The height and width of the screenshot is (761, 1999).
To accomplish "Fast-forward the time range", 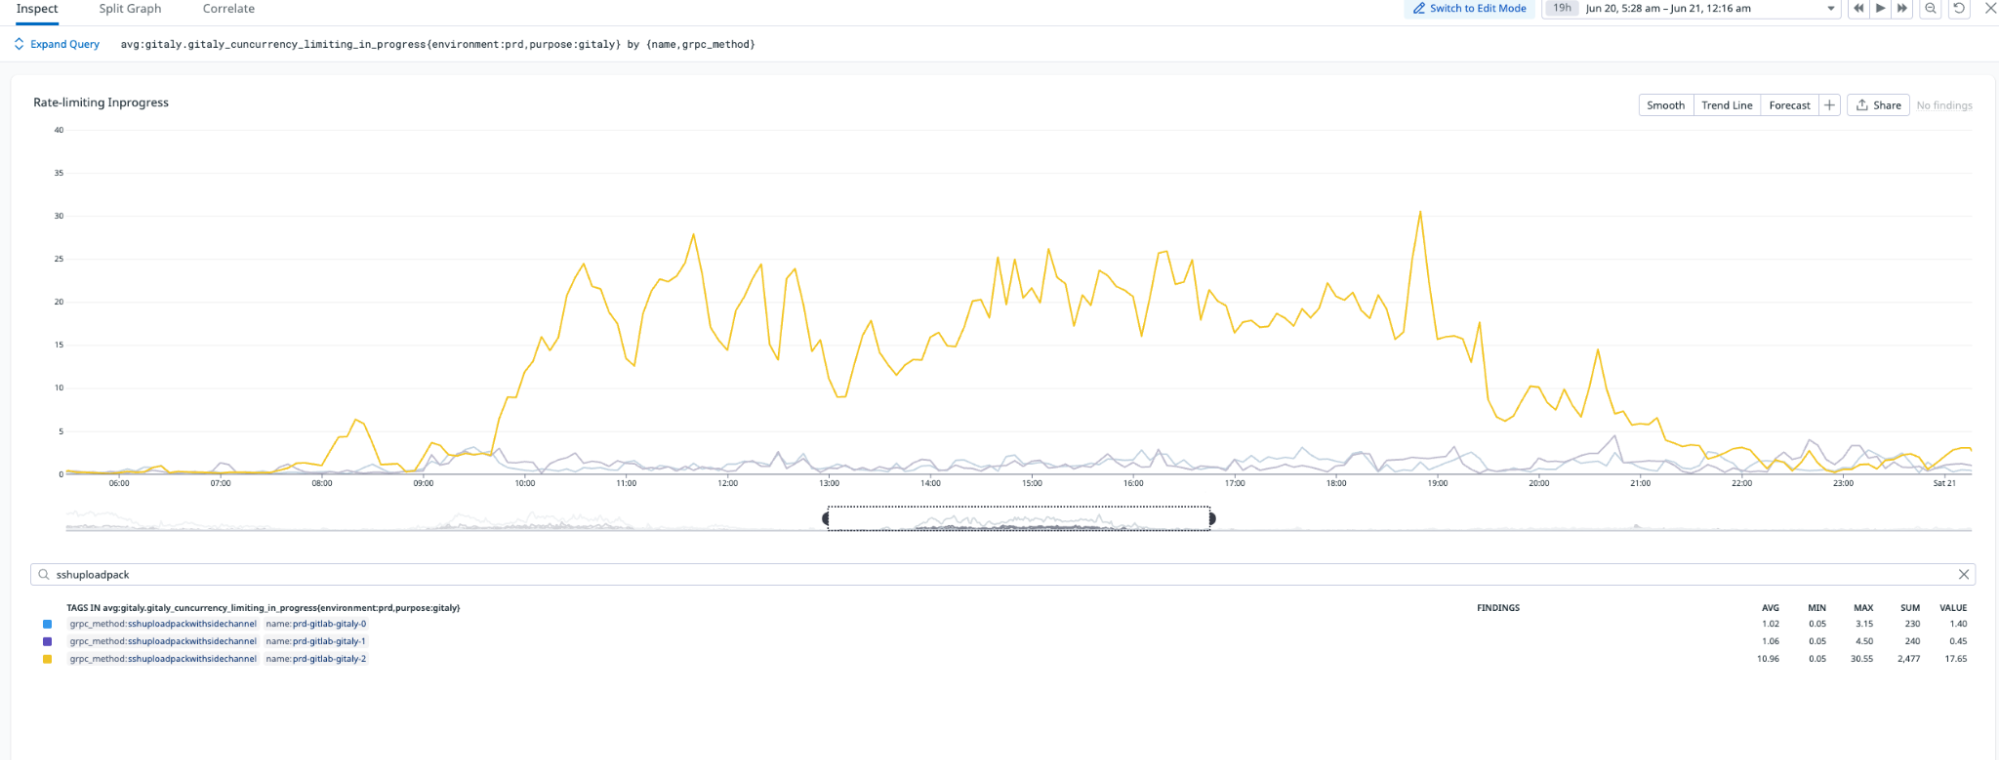I will coord(1902,8).
